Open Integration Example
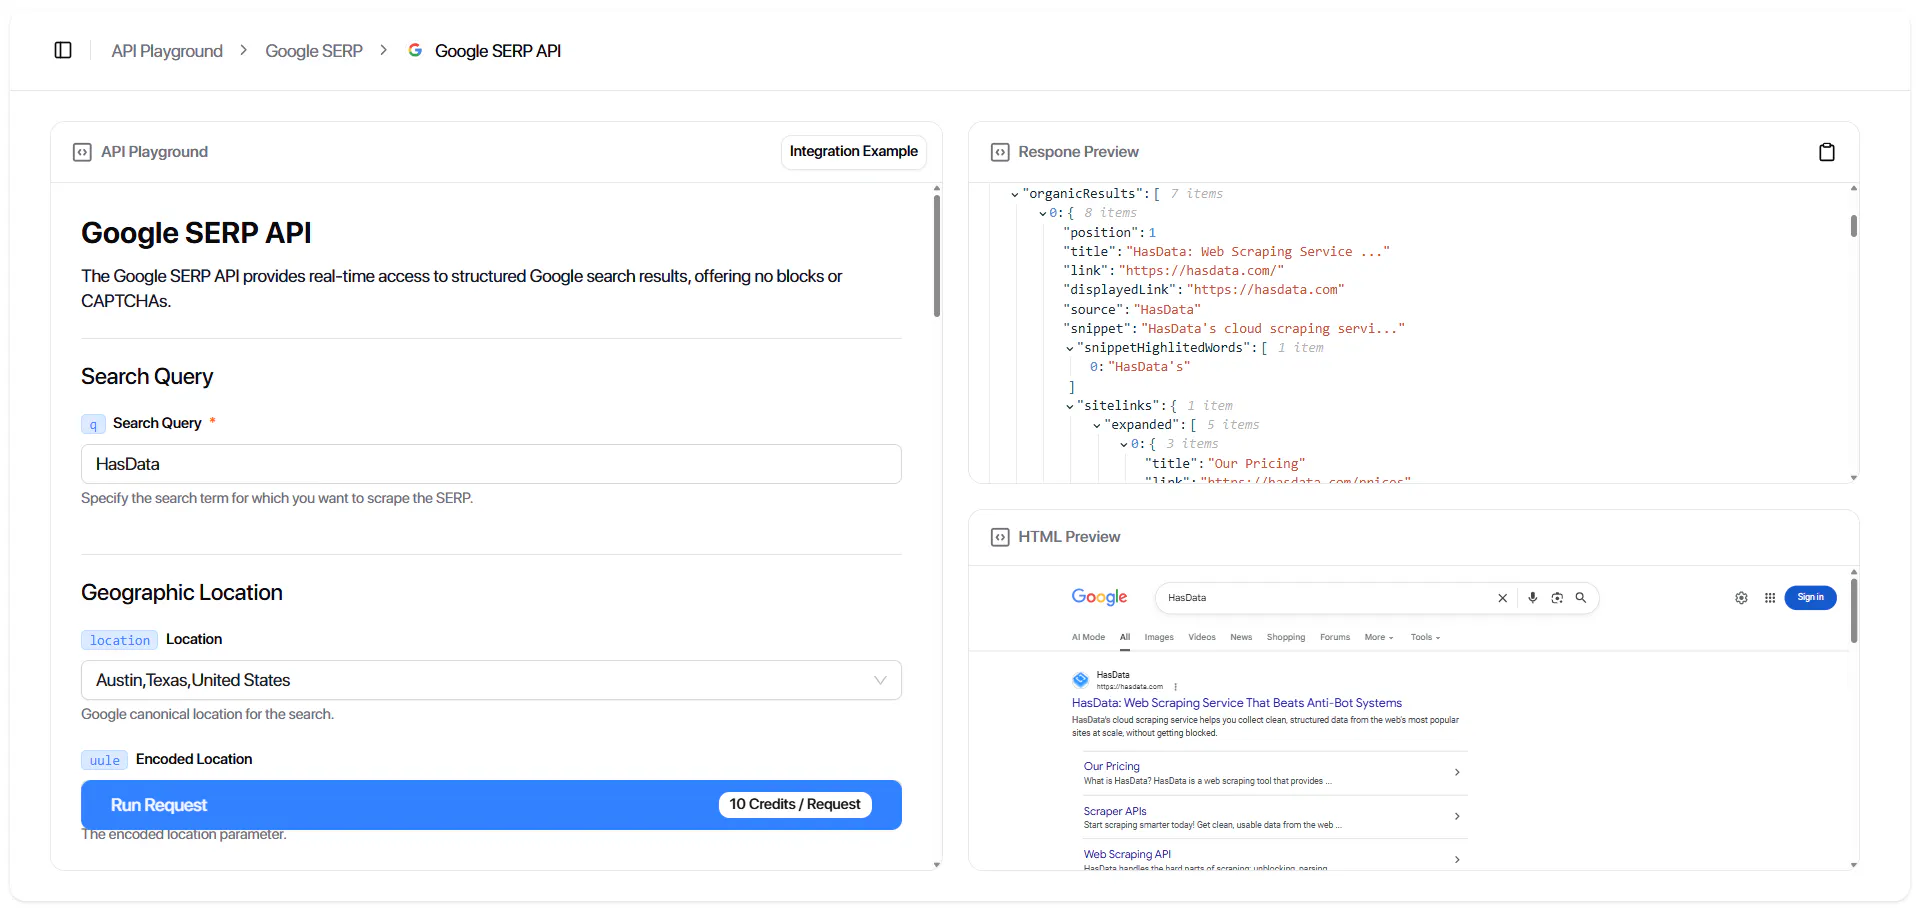The height and width of the screenshot is (911, 1920). click(854, 151)
